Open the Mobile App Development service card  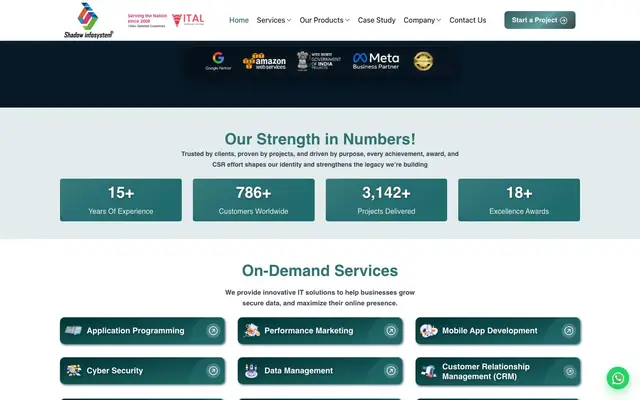click(x=498, y=331)
